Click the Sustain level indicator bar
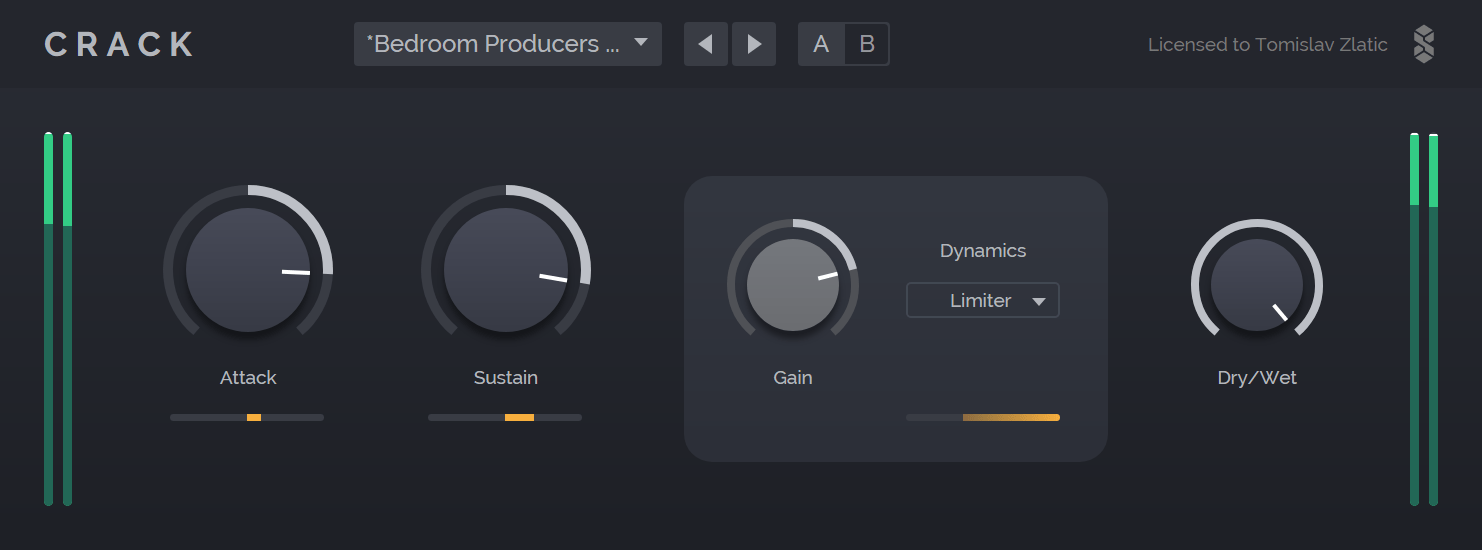The image size is (1482, 550). [x=505, y=417]
